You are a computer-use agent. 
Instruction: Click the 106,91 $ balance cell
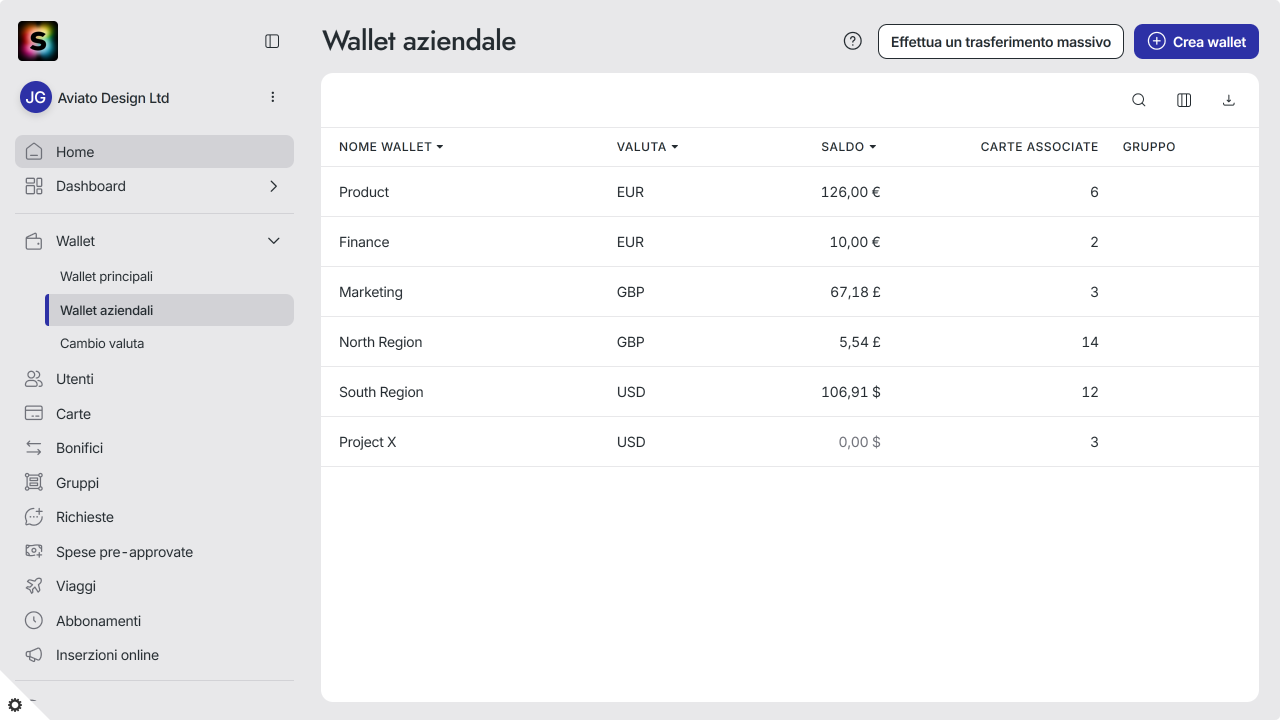pyautogui.click(x=850, y=392)
